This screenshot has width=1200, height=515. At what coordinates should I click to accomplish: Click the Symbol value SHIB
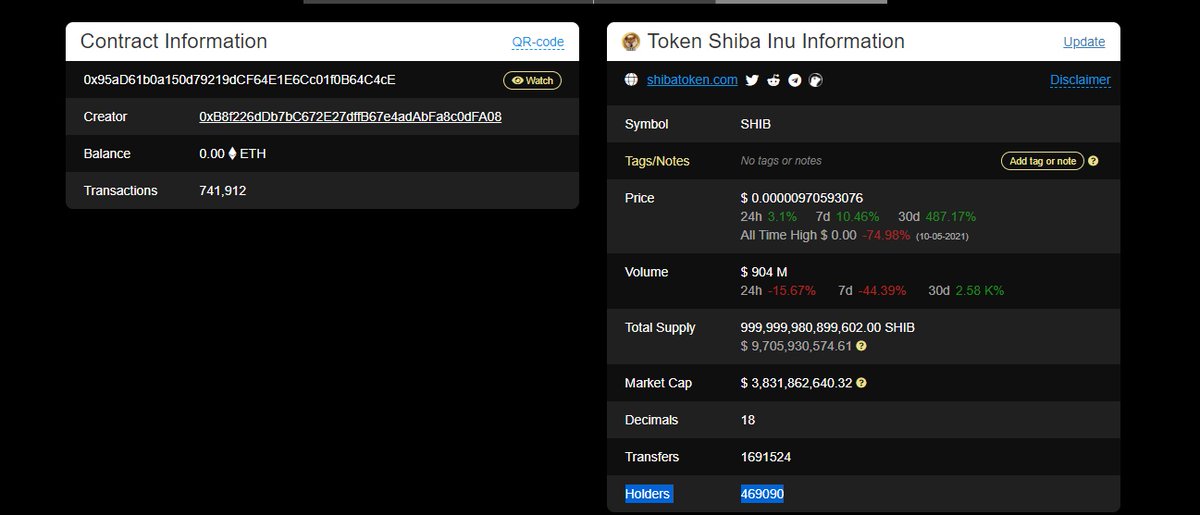756,125
